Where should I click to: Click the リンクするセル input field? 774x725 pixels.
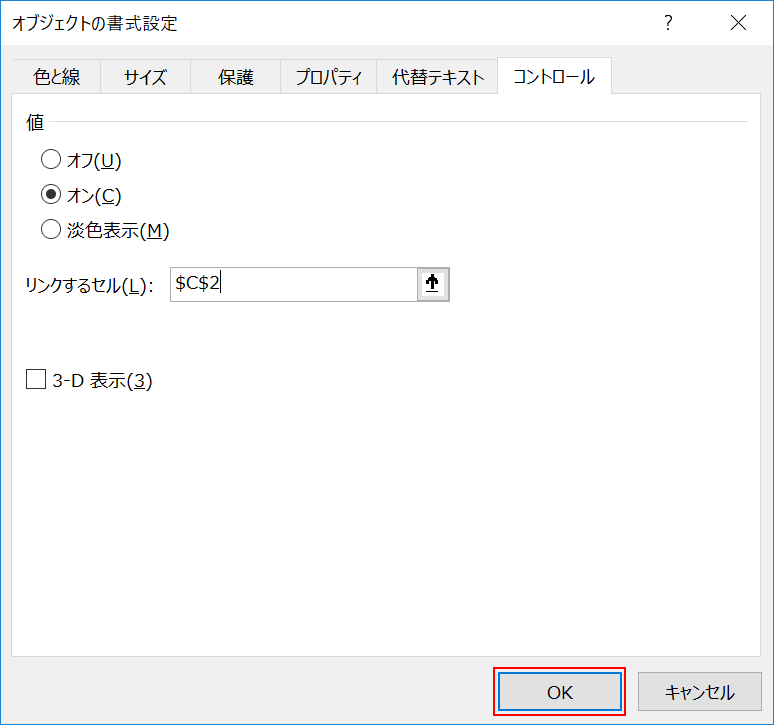coord(294,284)
